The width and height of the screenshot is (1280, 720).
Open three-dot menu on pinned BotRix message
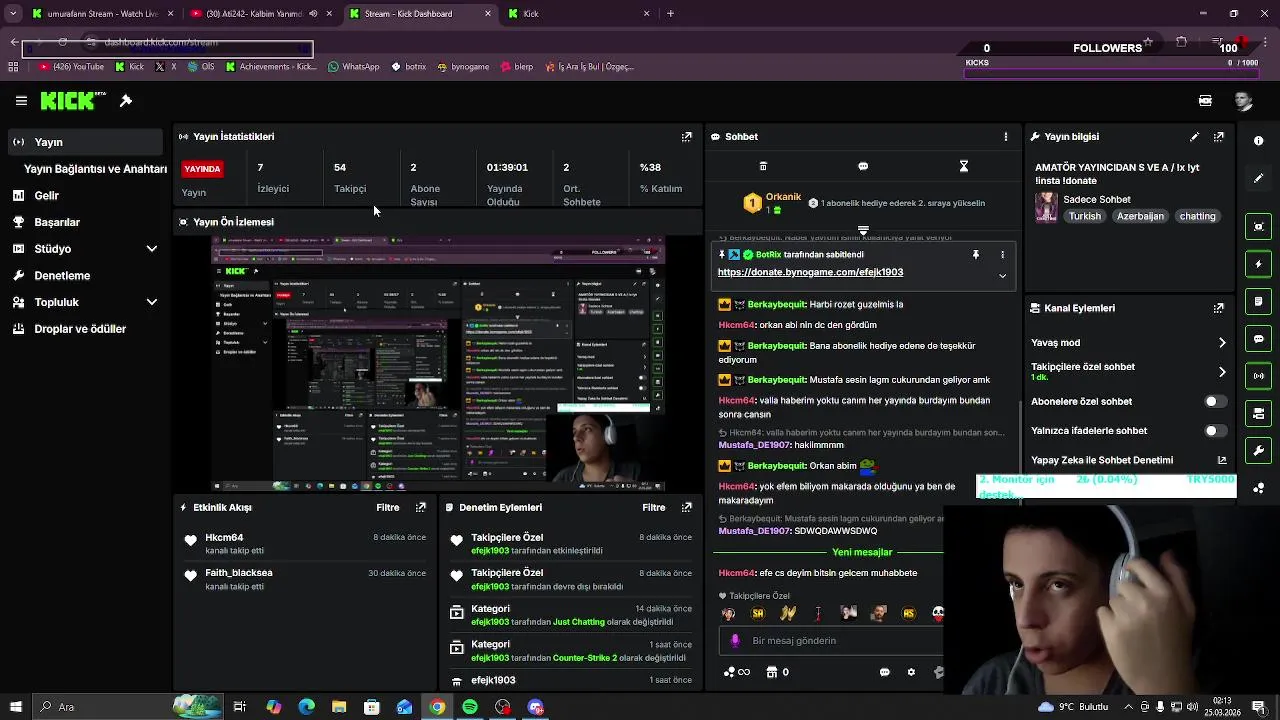[1002, 255]
